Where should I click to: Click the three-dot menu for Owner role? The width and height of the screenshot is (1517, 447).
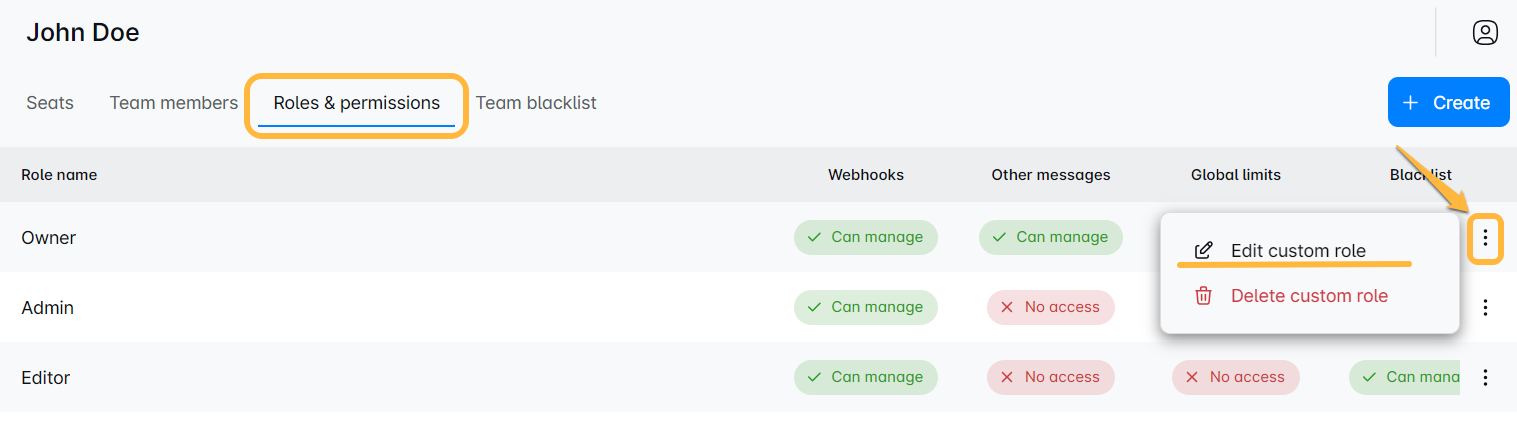pyautogui.click(x=1485, y=237)
